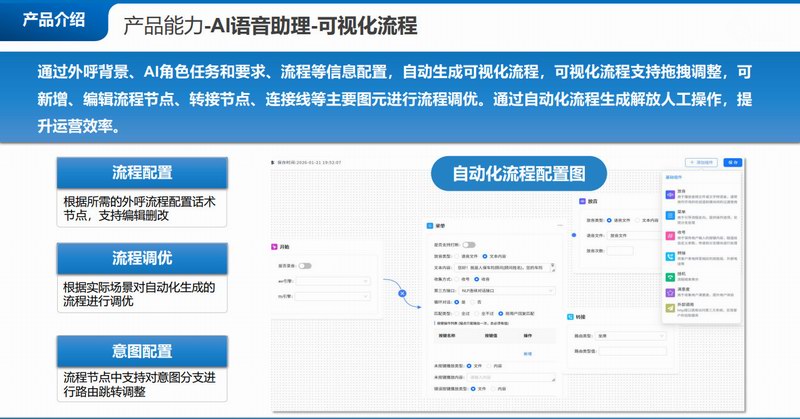800x419 pixels.
Task: Click the blue 保存 button
Action: (x=736, y=162)
